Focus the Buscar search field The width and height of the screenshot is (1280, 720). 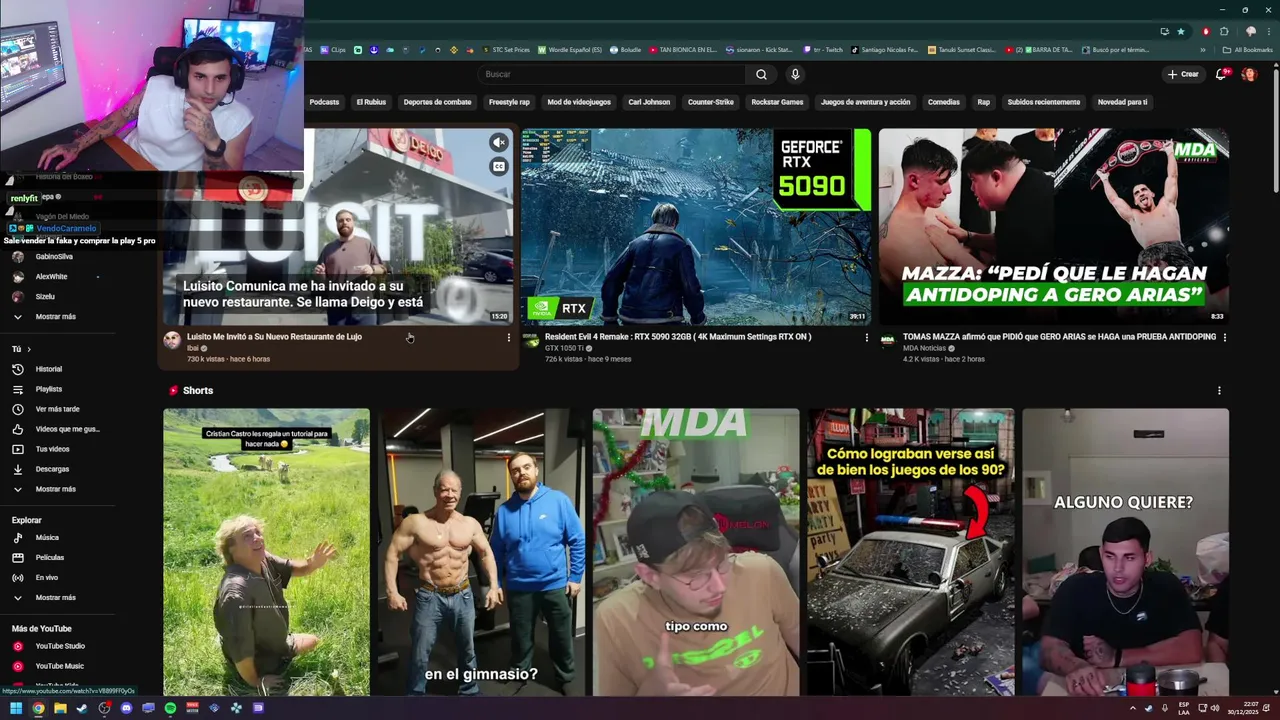pyautogui.click(x=612, y=74)
